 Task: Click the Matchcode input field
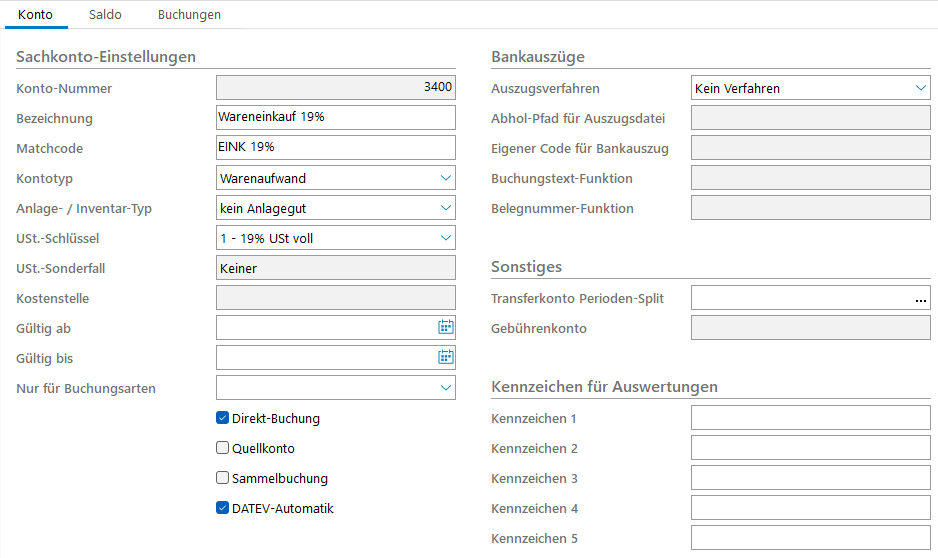[x=335, y=148]
